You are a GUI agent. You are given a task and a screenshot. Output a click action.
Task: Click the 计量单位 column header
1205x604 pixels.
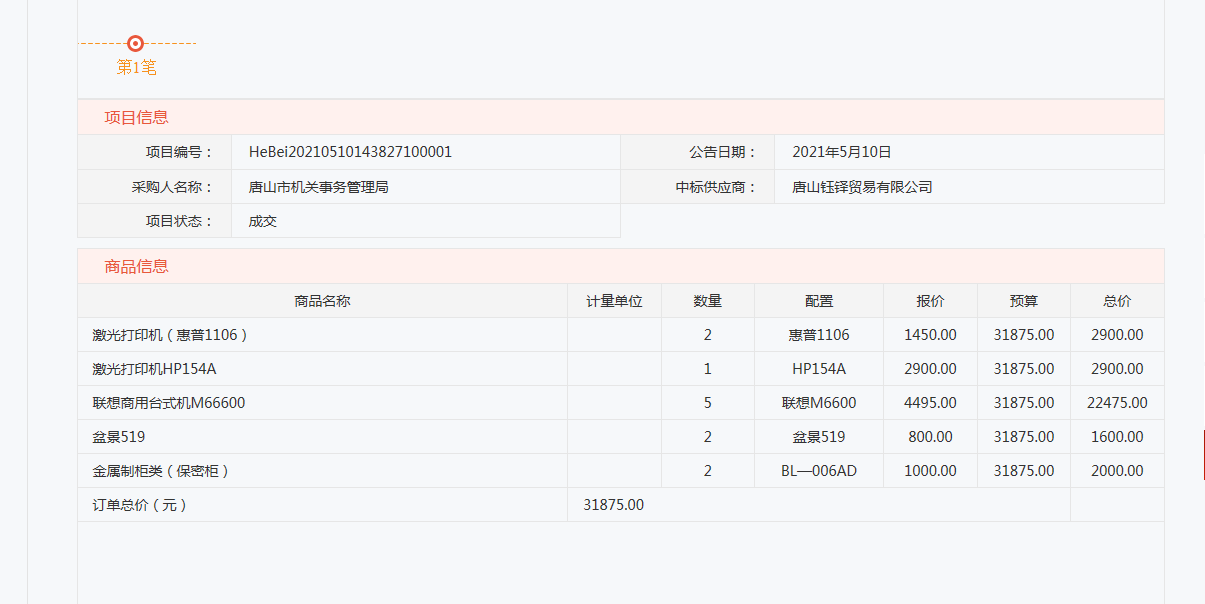614,301
